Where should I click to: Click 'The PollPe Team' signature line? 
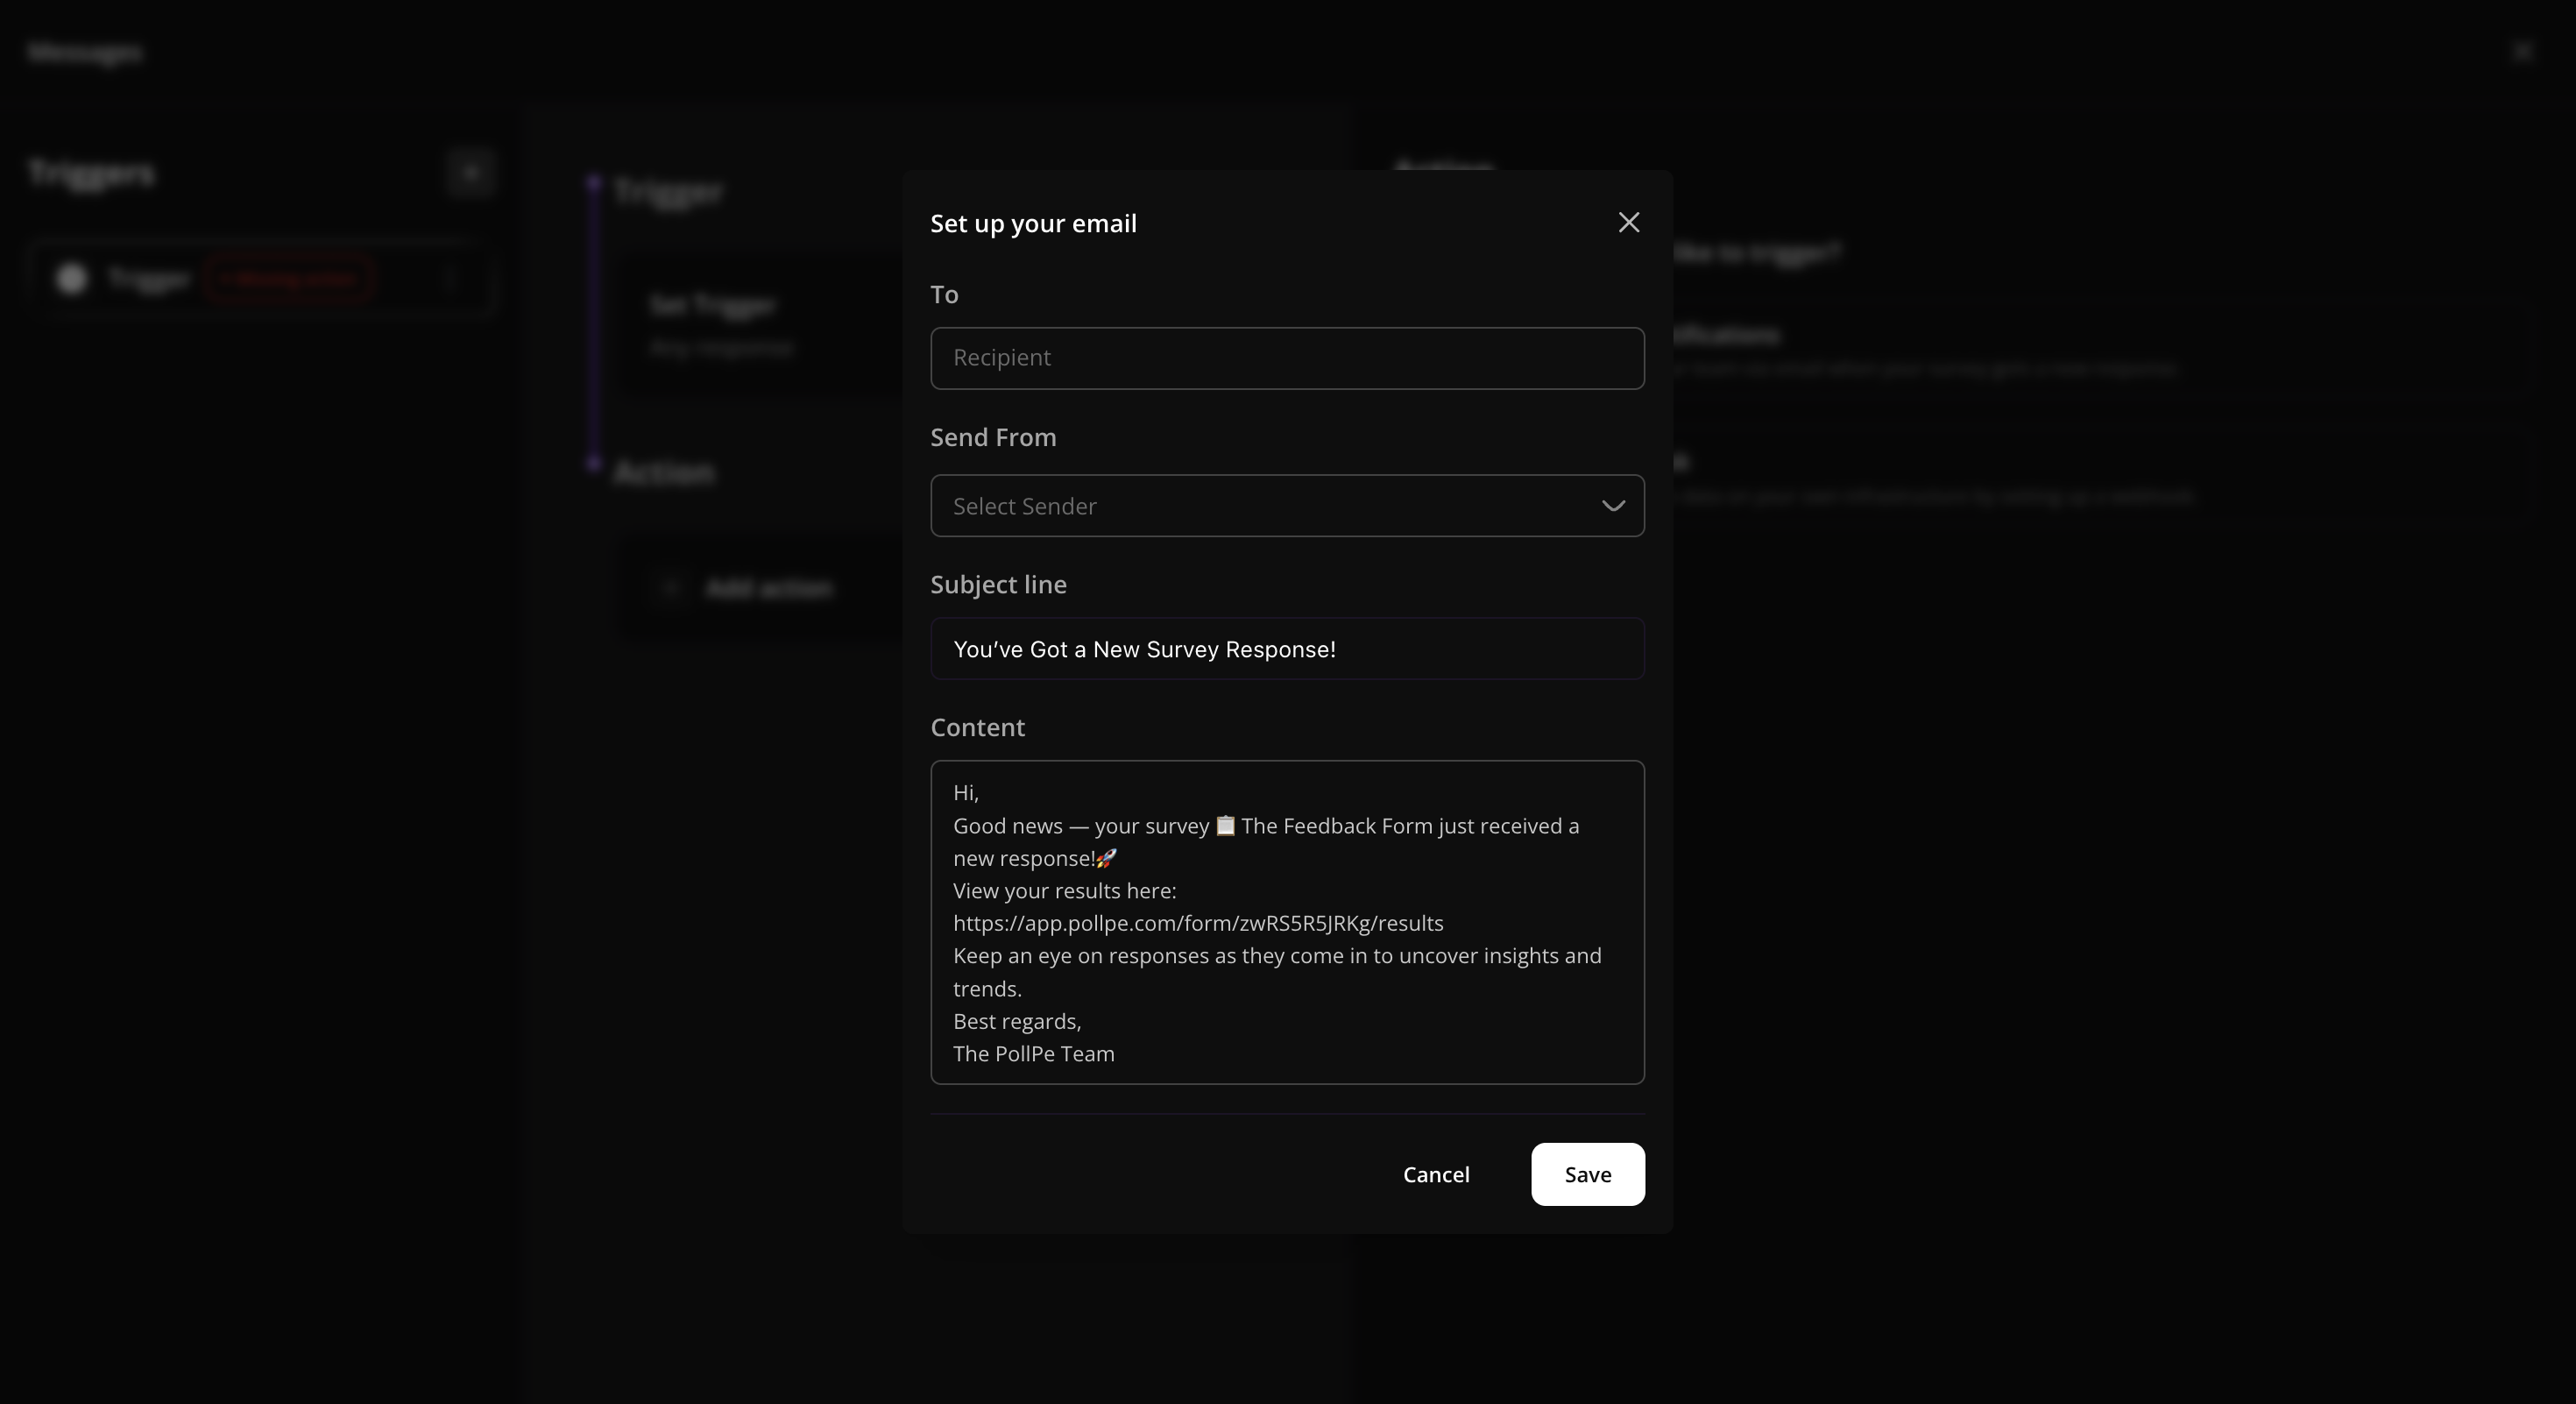(1033, 1054)
